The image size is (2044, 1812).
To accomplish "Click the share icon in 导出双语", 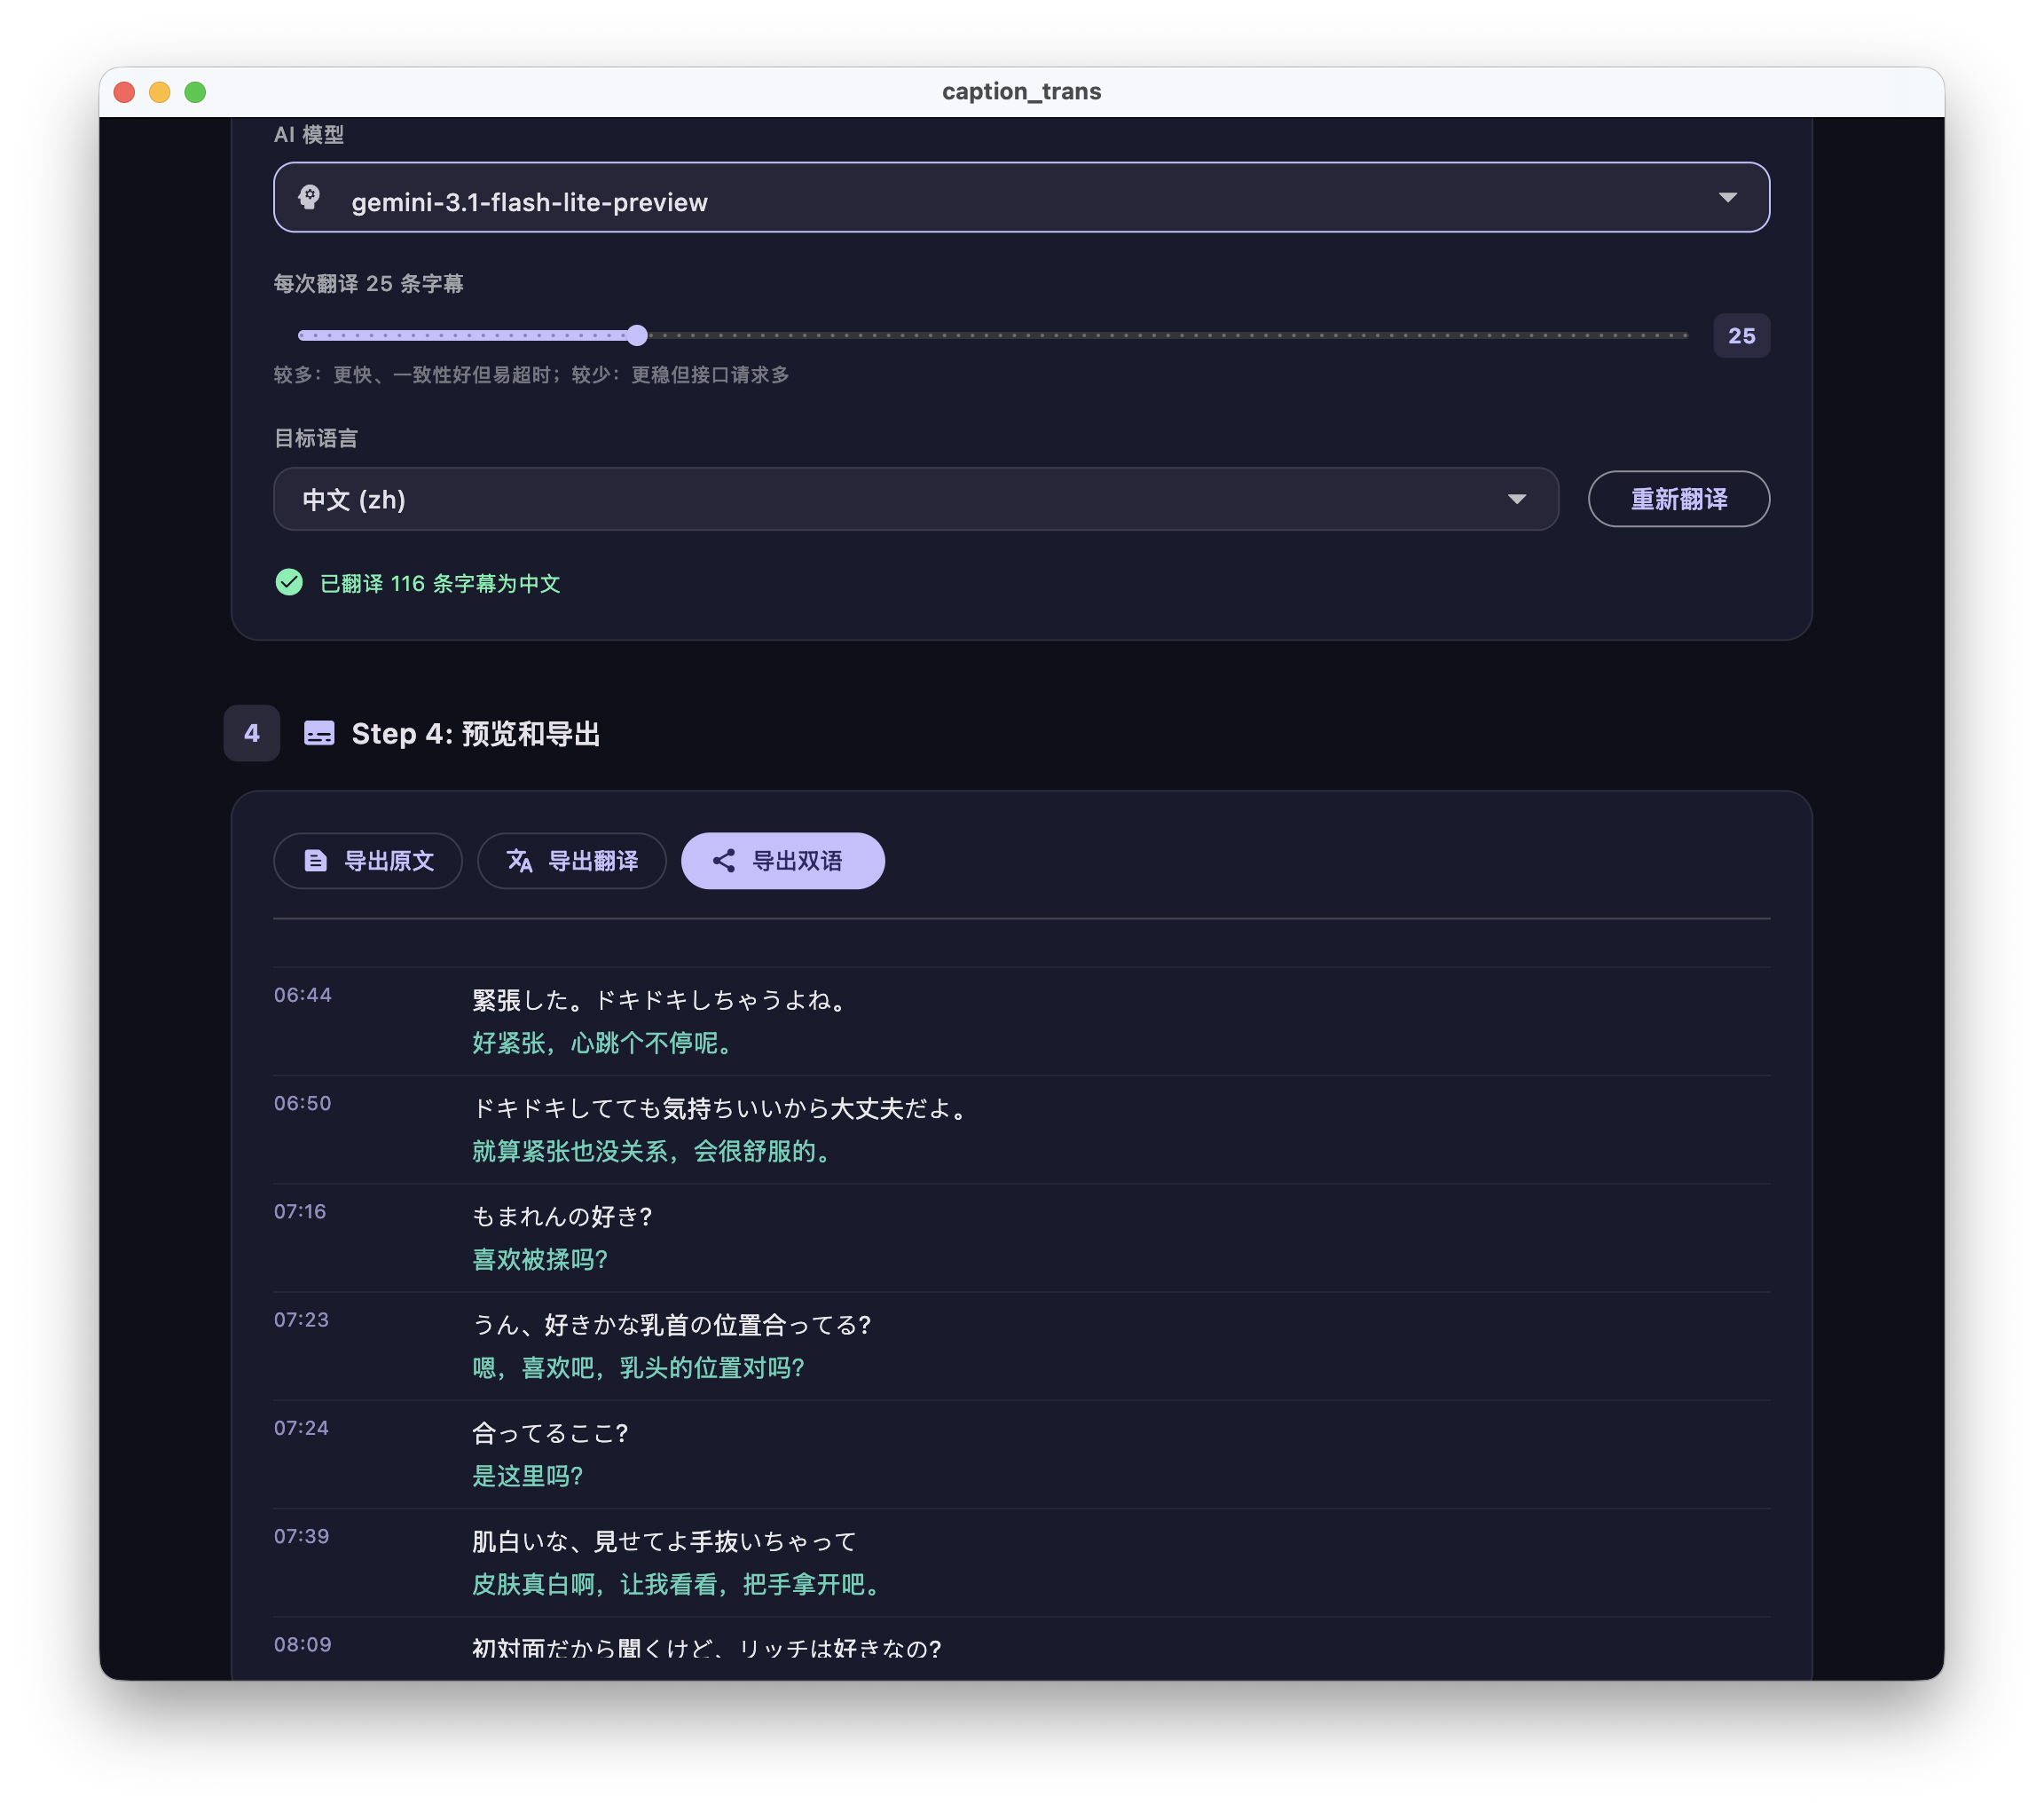I will click(724, 860).
